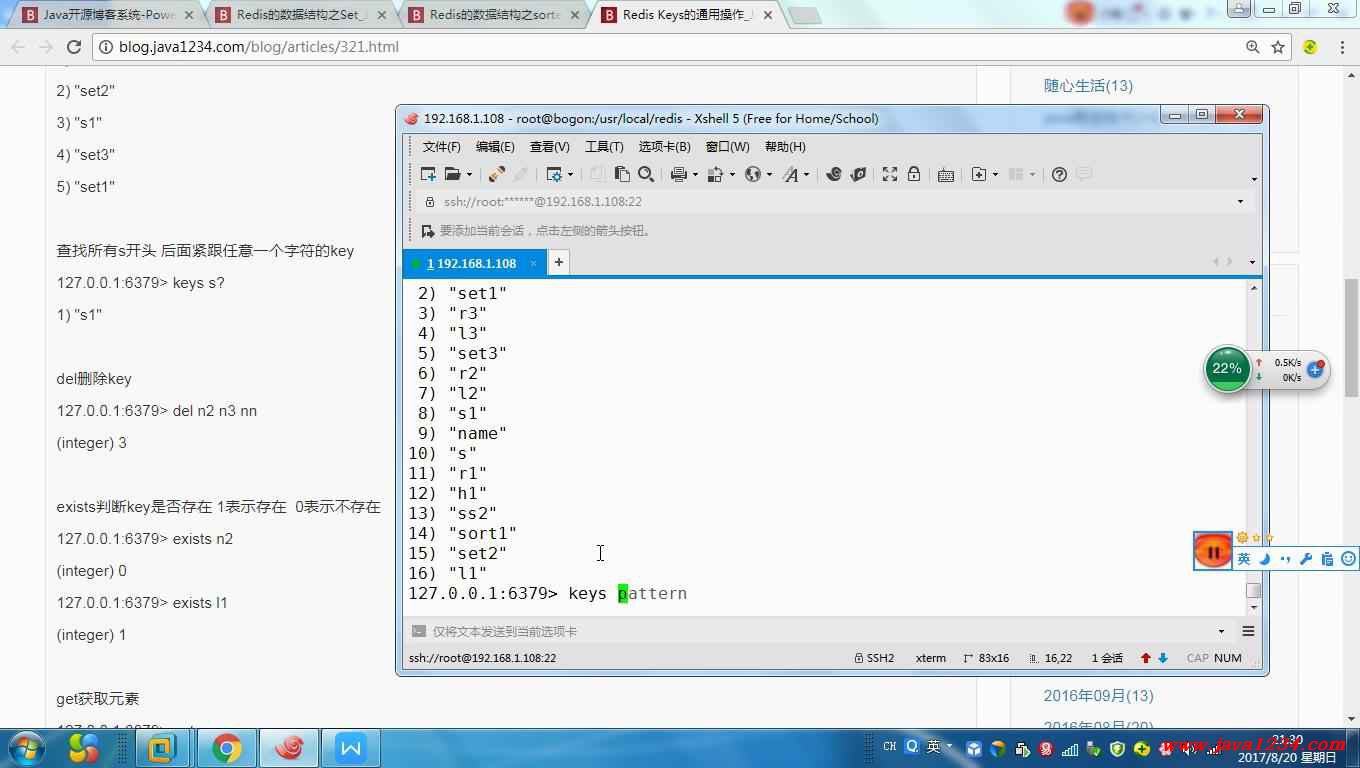
Task: Open the 查看(V) menu
Action: click(549, 147)
